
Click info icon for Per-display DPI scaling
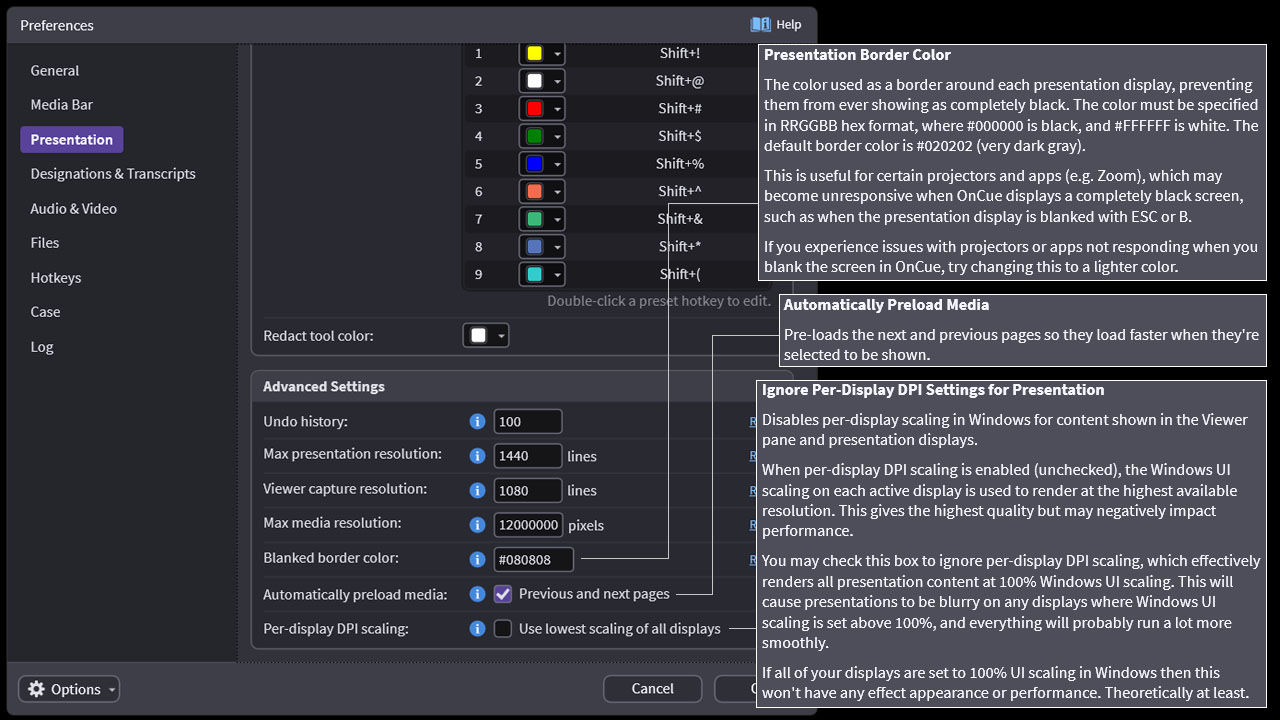[x=477, y=629]
